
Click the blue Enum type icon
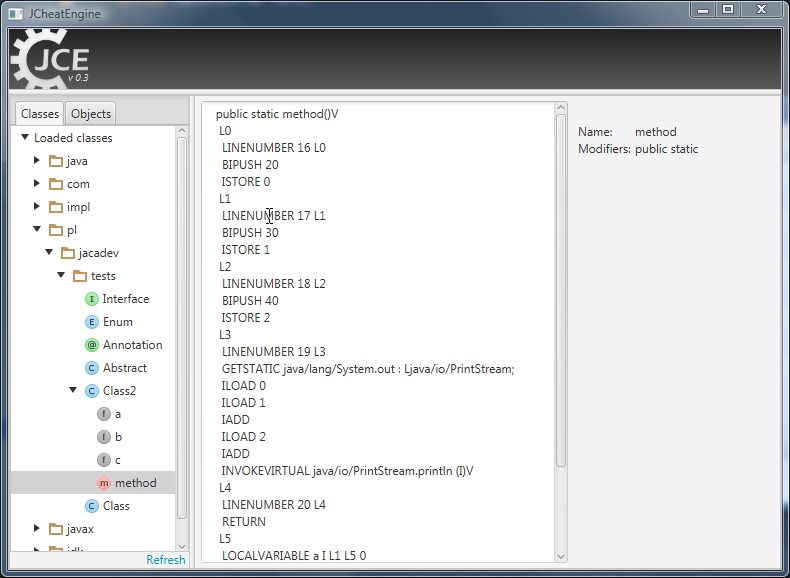[x=92, y=322]
